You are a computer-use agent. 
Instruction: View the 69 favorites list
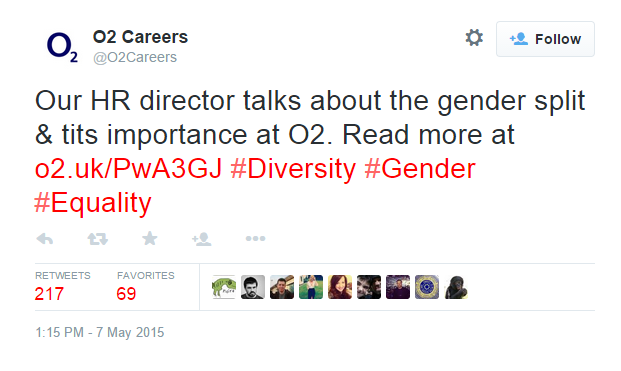(x=145, y=287)
